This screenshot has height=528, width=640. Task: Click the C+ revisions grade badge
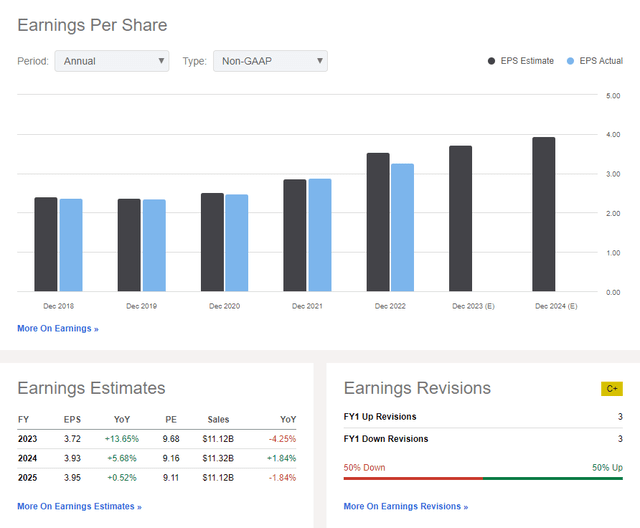[x=611, y=388]
